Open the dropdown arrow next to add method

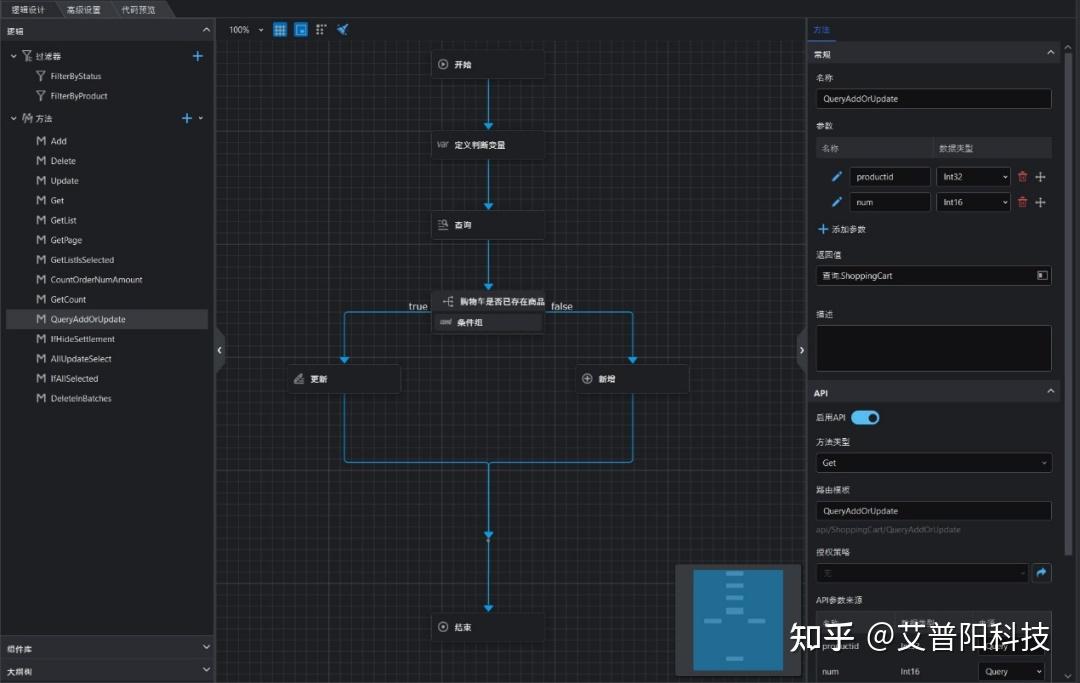tap(201, 118)
